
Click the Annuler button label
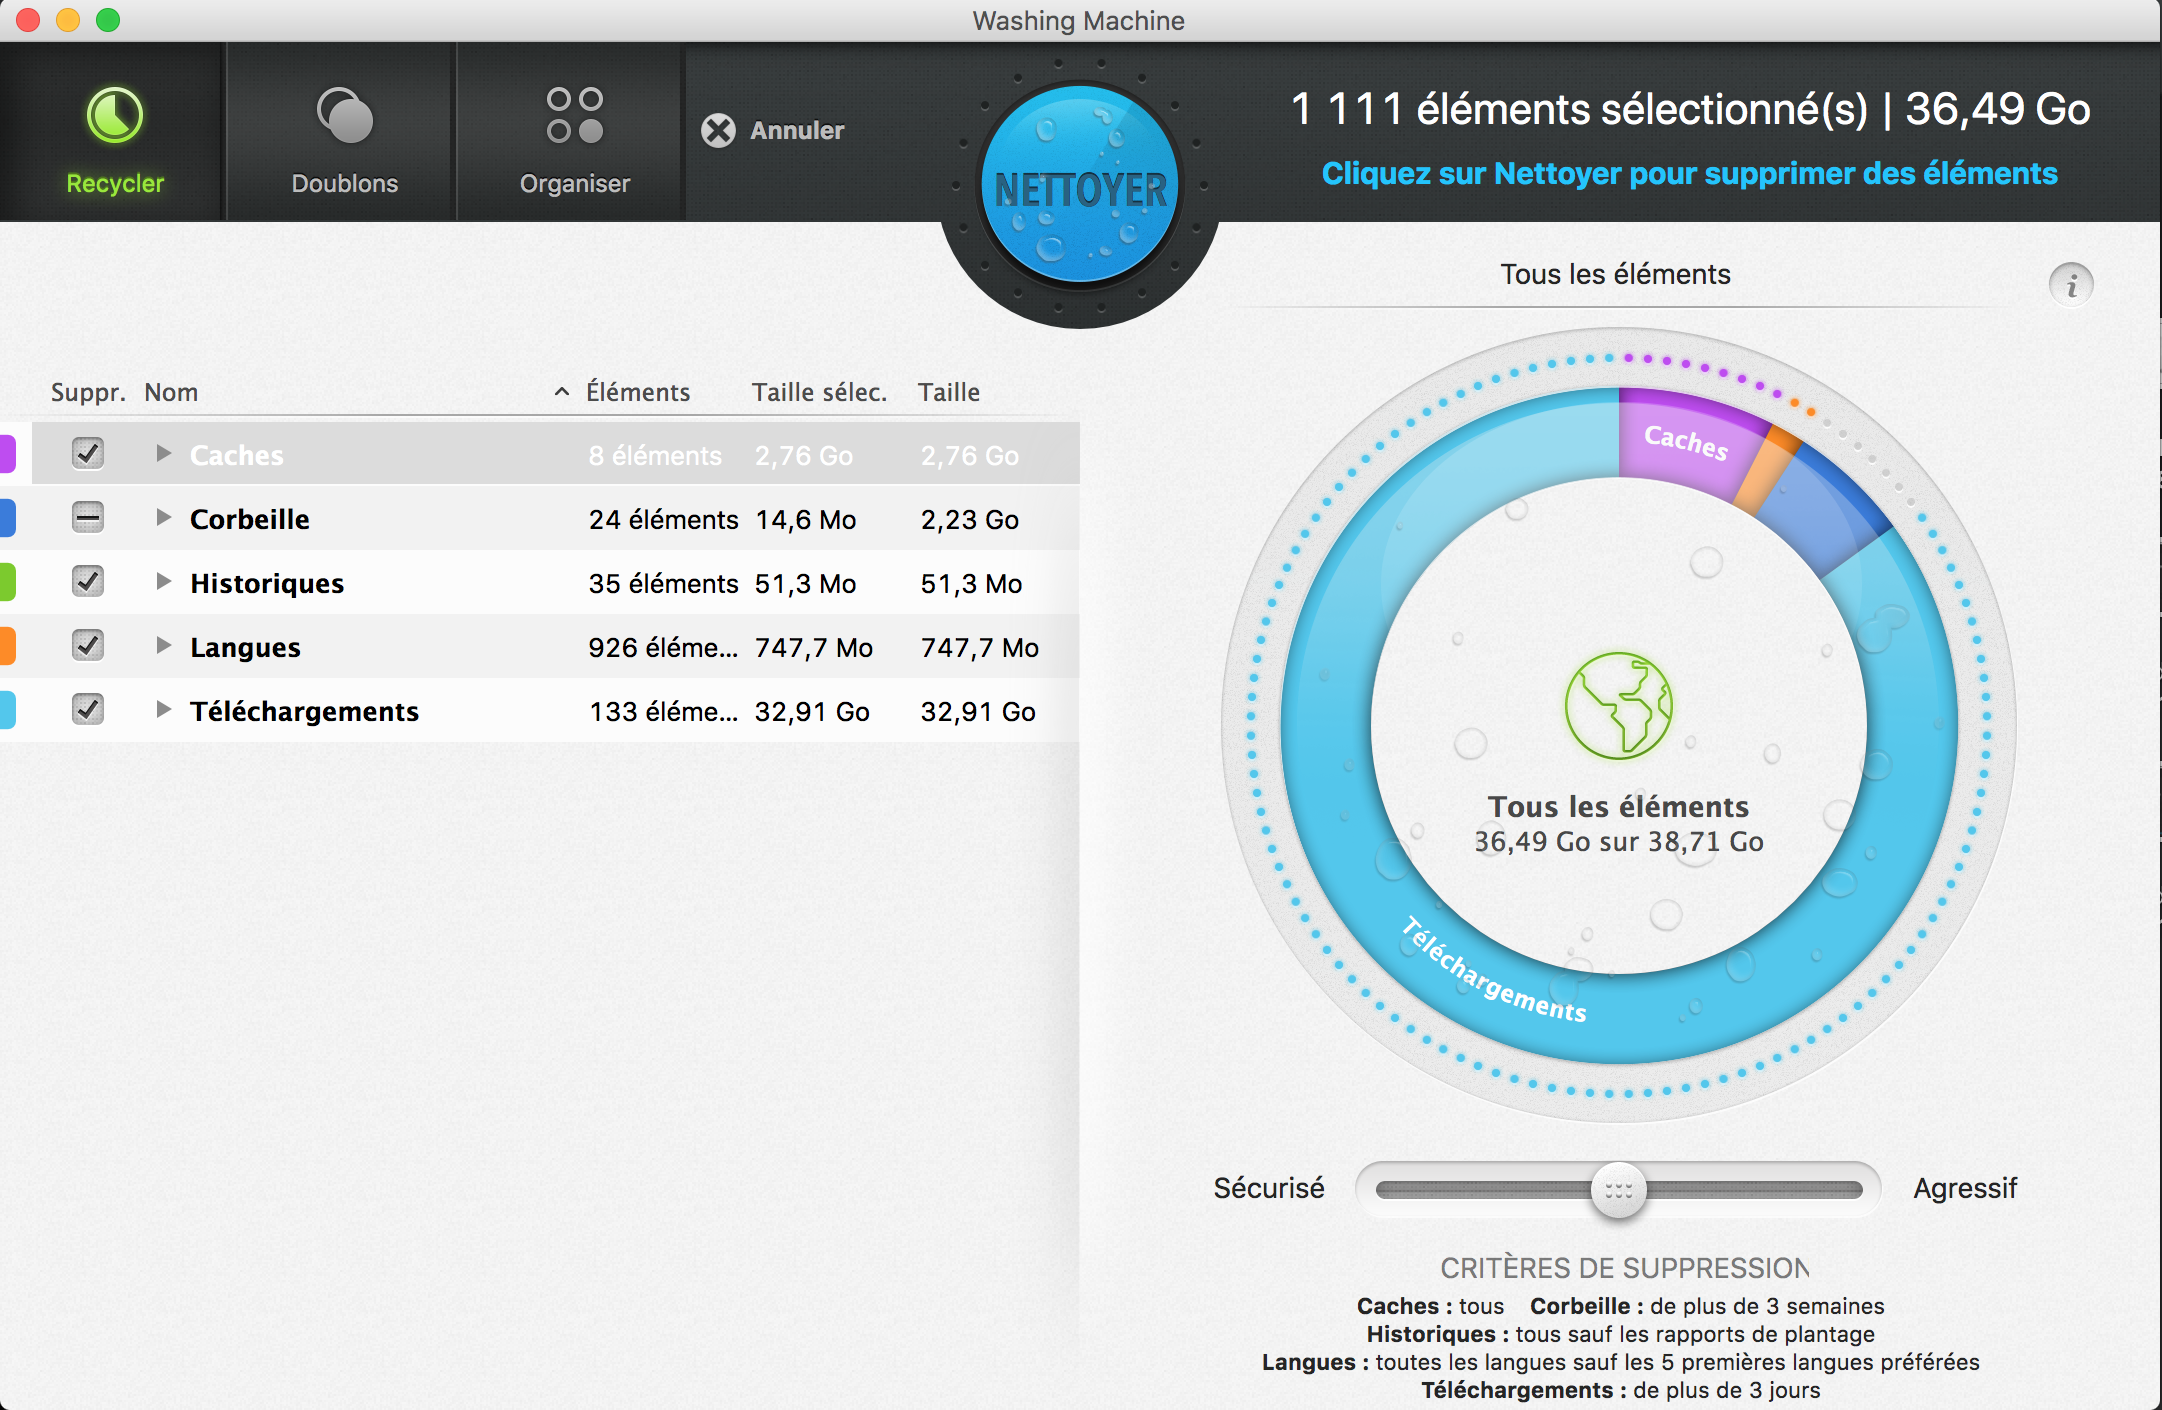point(797,131)
